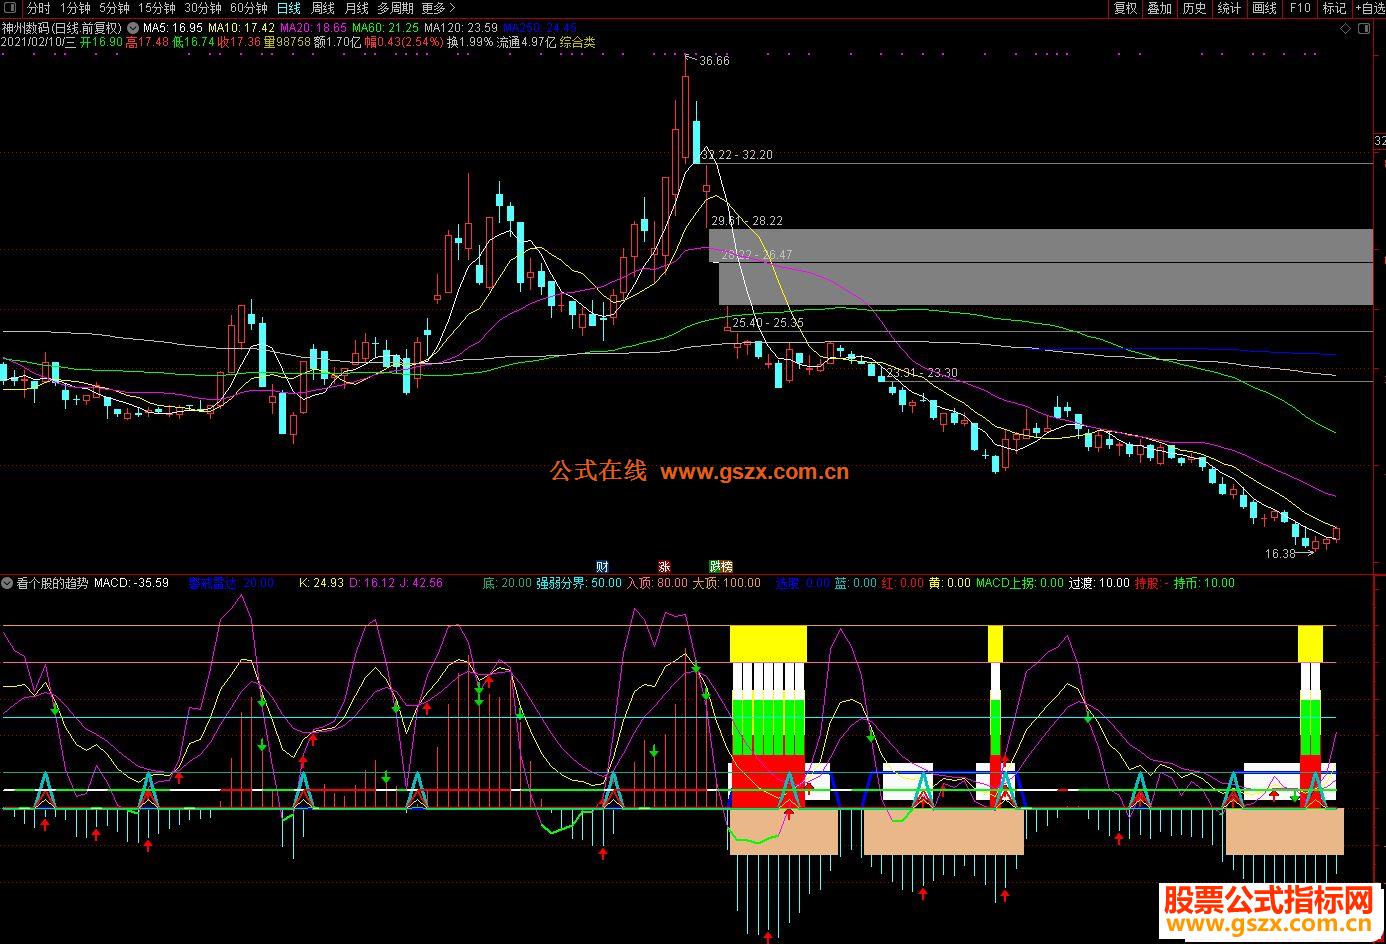Click the K: 24.93 value

pos(321,583)
